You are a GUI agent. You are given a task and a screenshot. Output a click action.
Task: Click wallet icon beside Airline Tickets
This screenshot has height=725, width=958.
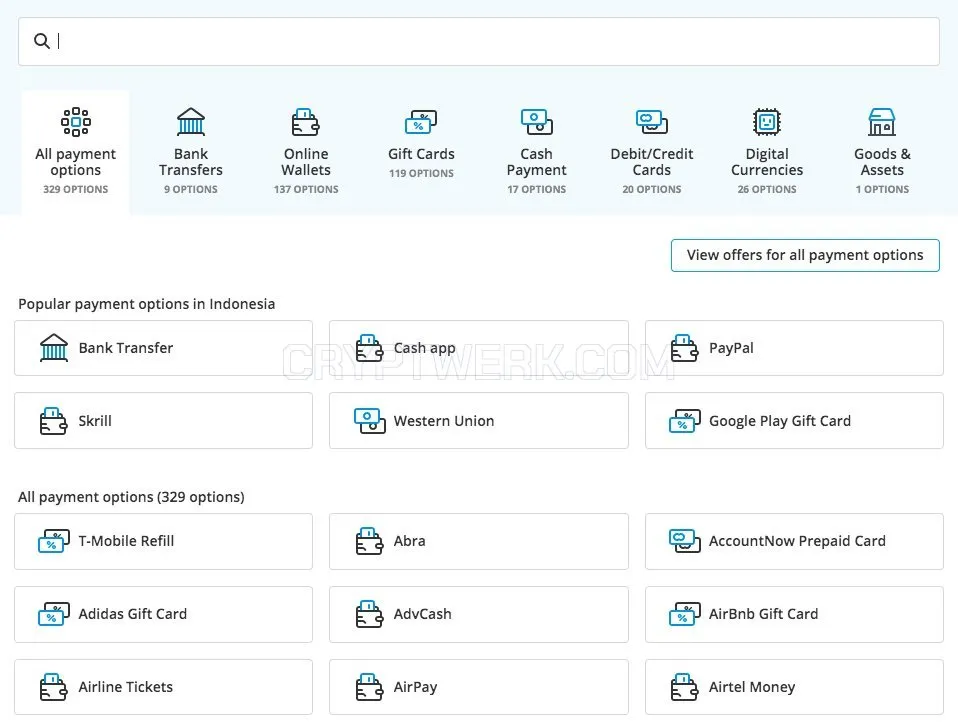(x=54, y=687)
